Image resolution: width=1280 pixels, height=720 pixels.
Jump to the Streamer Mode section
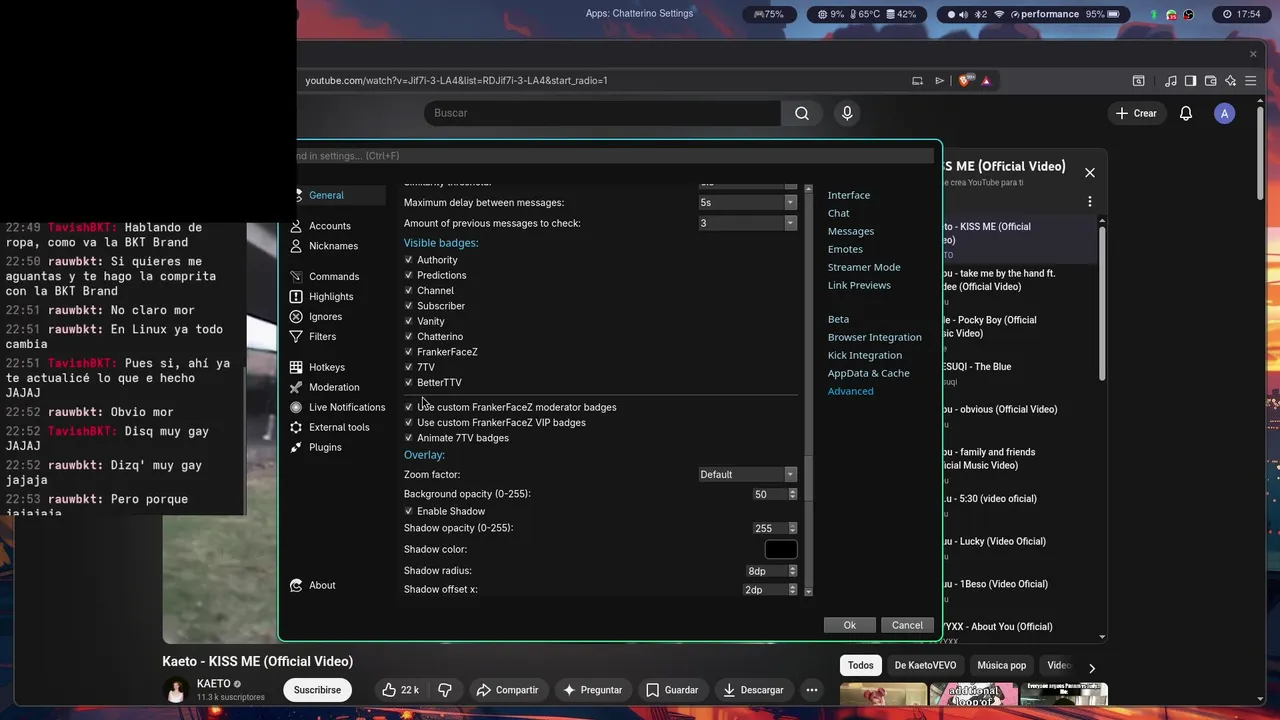[864, 267]
